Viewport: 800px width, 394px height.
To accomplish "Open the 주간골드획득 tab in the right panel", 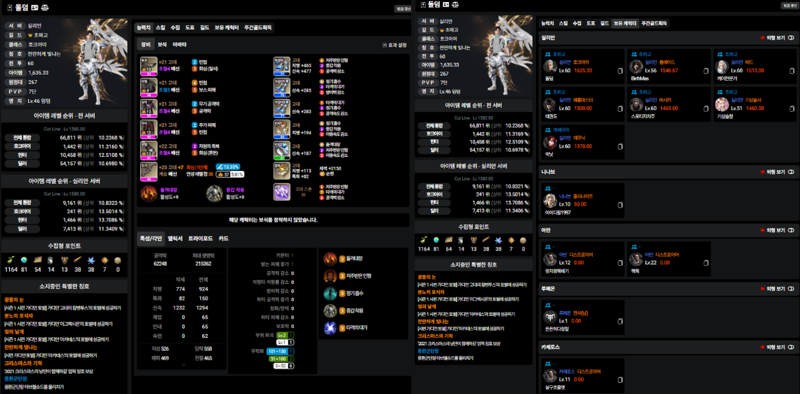I will coord(654,23).
